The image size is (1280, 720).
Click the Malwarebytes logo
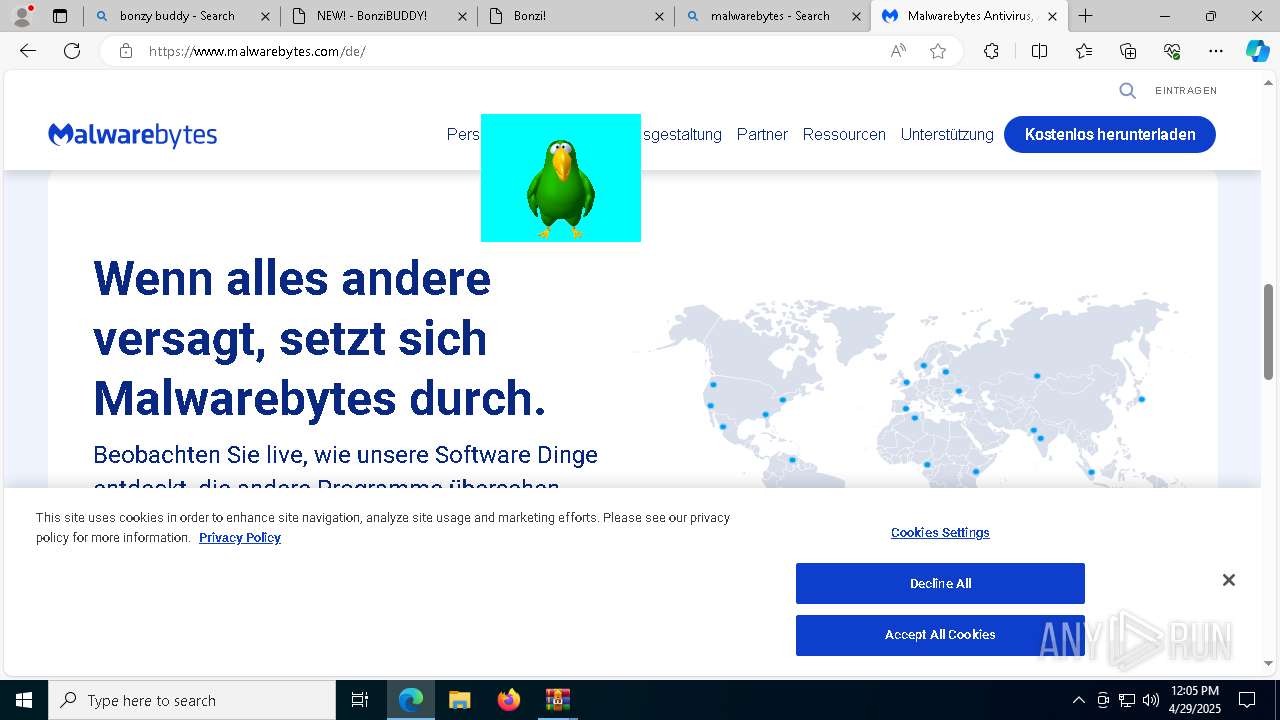point(133,135)
